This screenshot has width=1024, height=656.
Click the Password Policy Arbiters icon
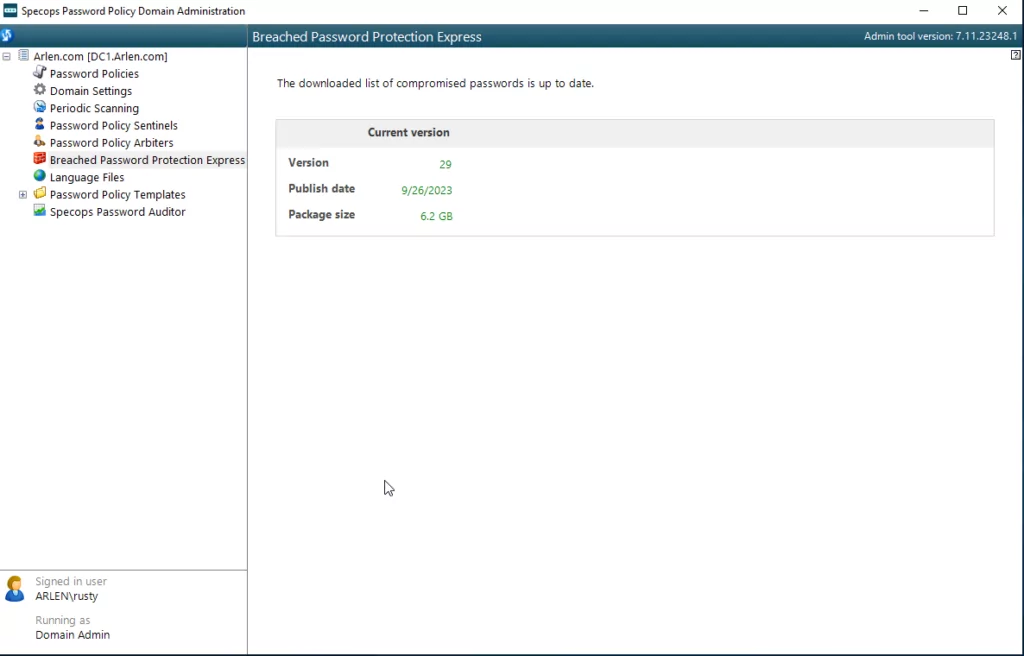tap(40, 142)
